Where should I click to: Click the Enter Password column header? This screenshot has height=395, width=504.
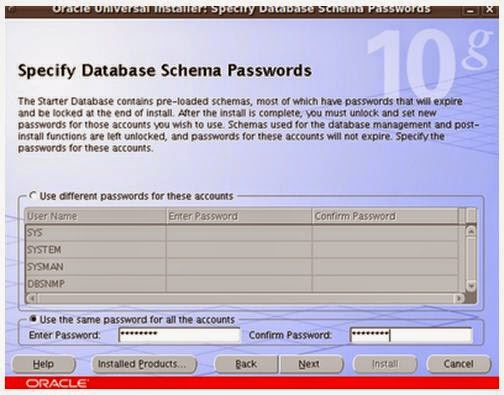pyautogui.click(x=239, y=216)
